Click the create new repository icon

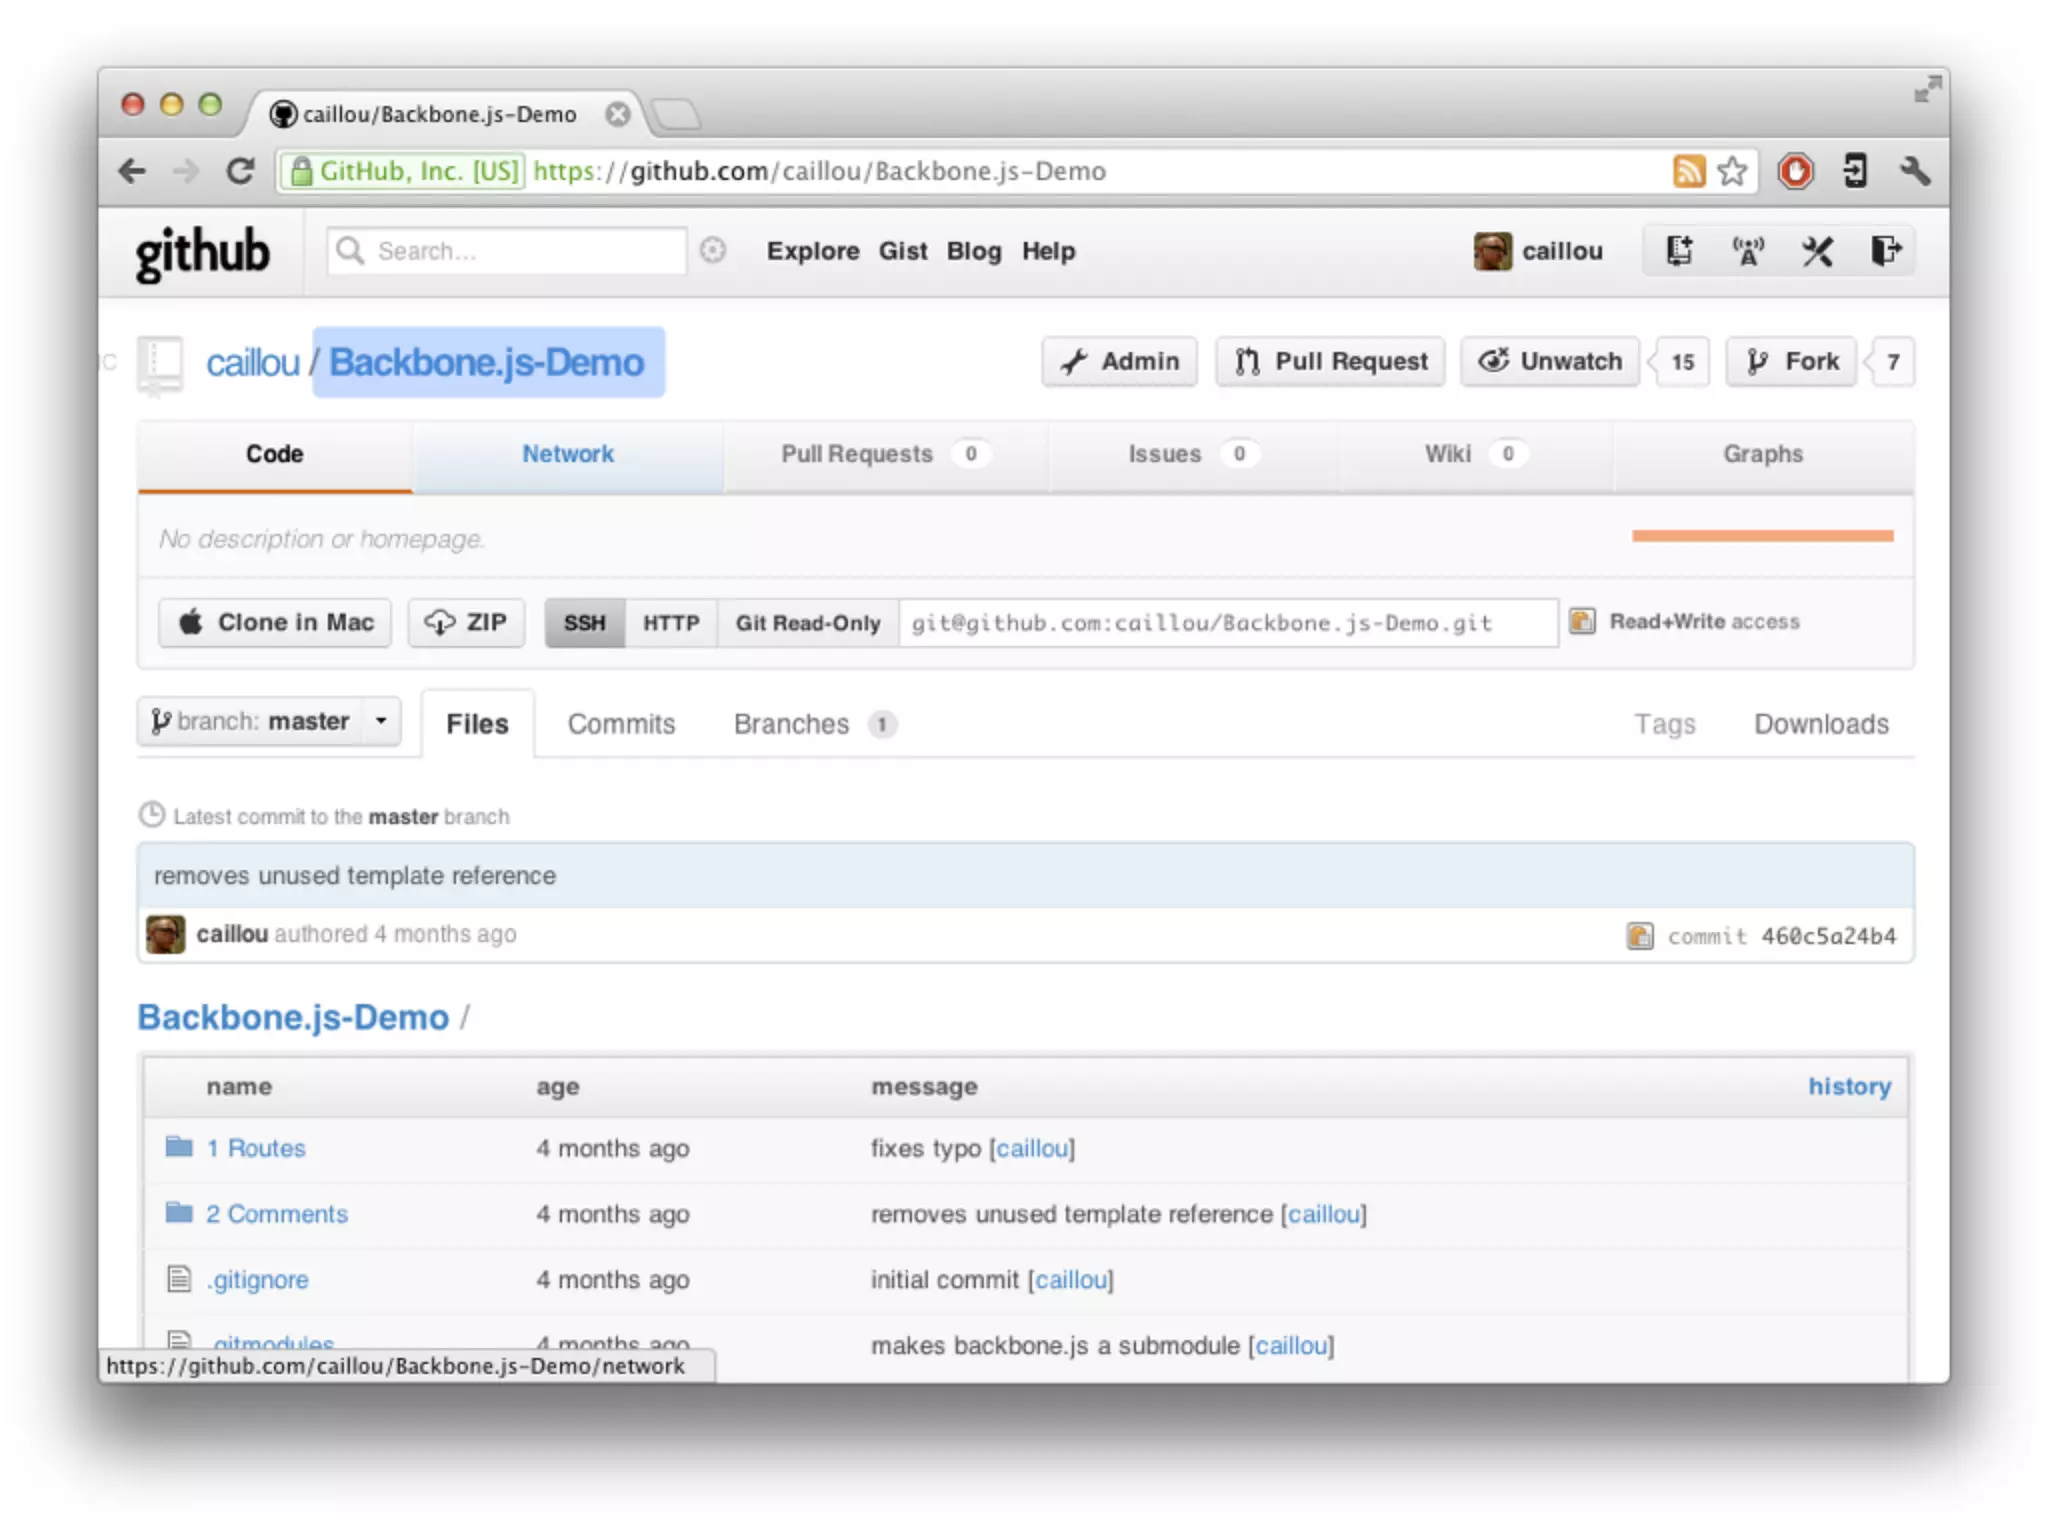click(x=1680, y=251)
